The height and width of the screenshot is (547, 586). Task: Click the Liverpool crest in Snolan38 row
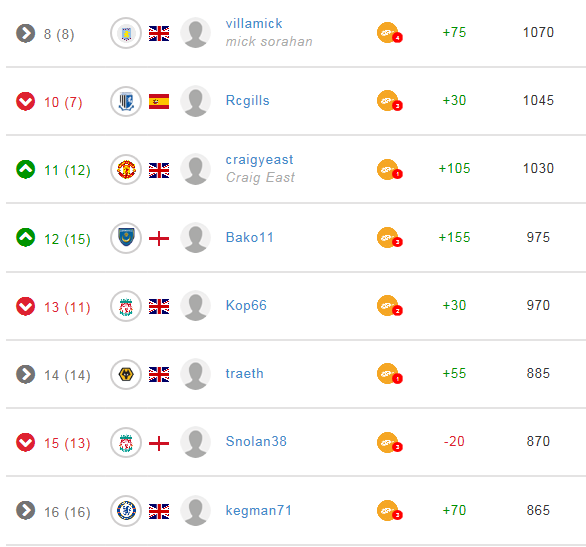(x=126, y=443)
